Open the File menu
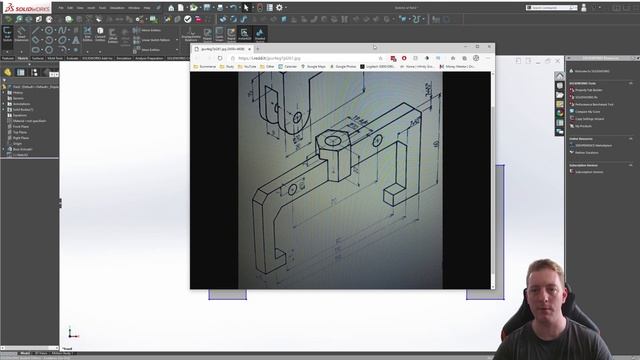The height and width of the screenshot is (360, 640). [61, 8]
